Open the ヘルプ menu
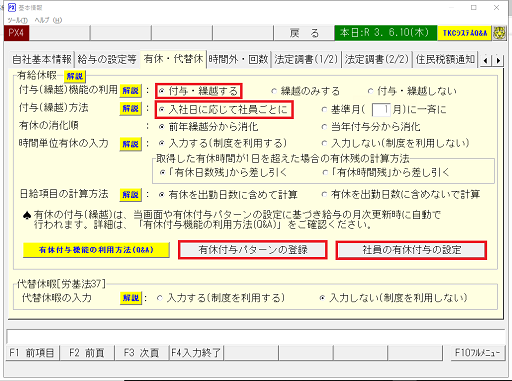 (x=48, y=20)
